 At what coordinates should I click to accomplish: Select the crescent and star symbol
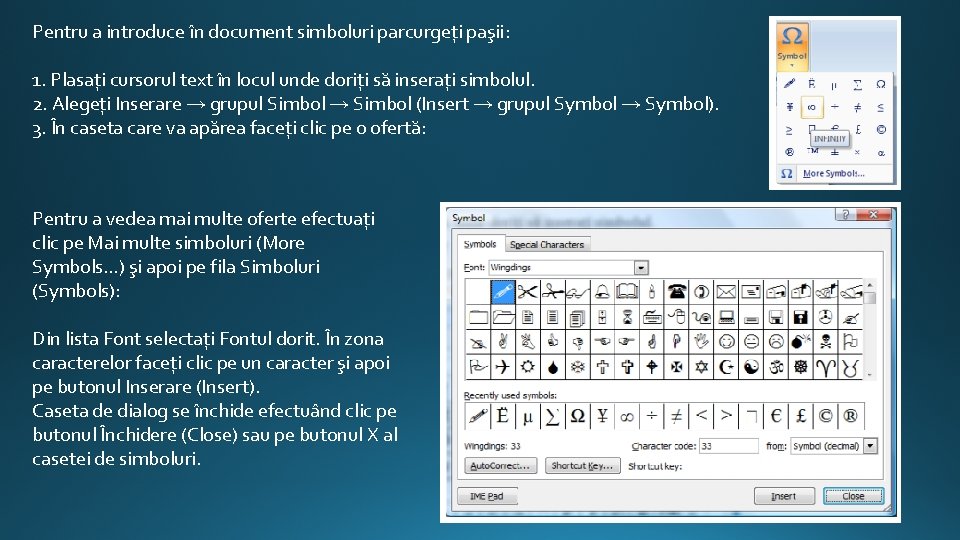tap(726, 367)
